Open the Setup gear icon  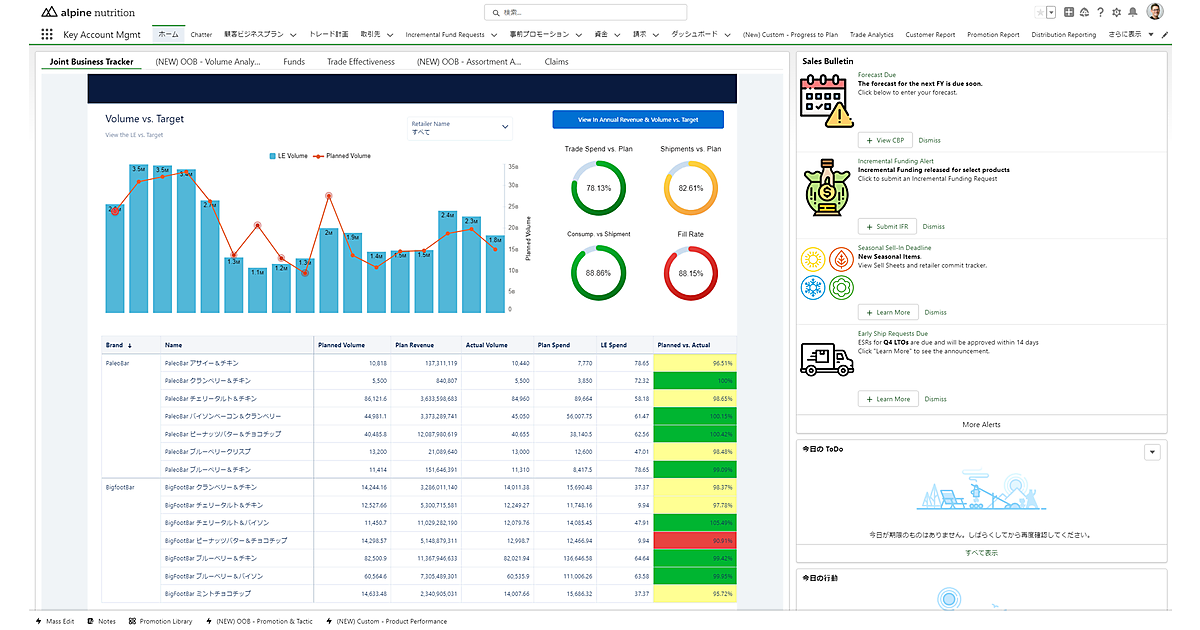tap(1116, 12)
